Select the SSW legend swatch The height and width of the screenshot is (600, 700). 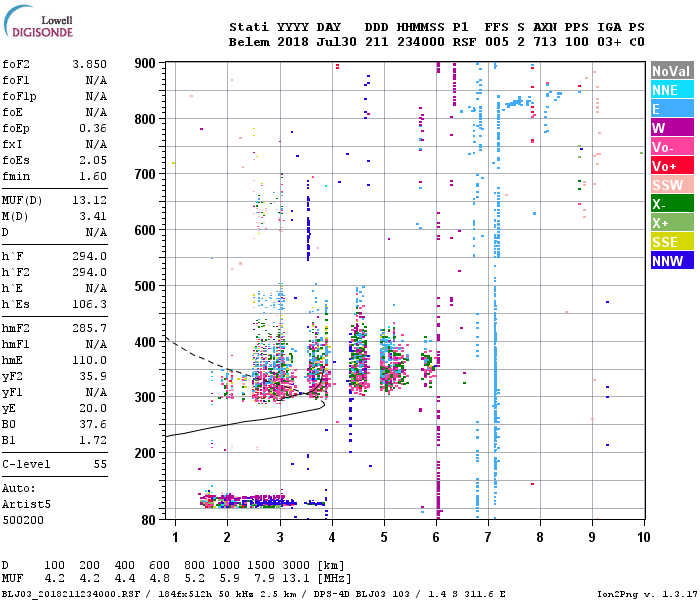click(672, 184)
